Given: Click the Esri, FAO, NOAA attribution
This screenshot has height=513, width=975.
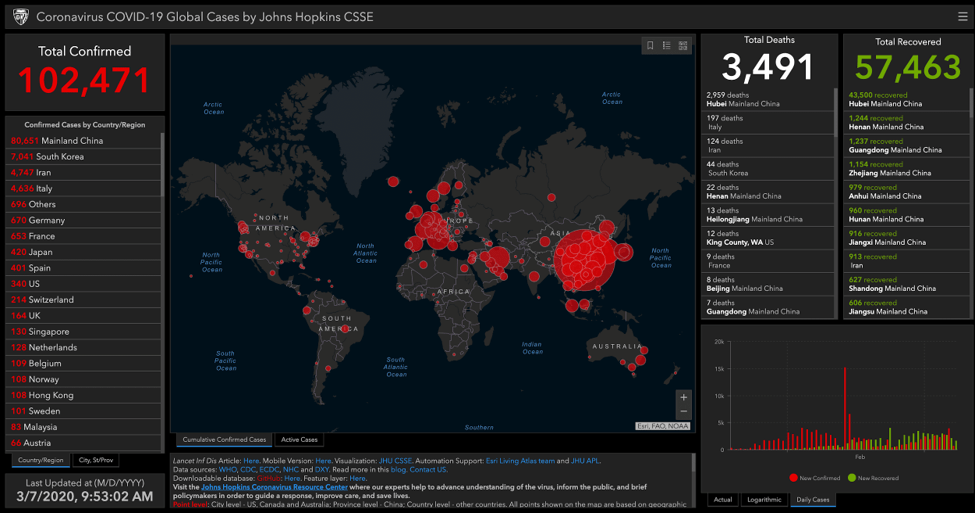Looking at the screenshot, I should click(x=663, y=426).
